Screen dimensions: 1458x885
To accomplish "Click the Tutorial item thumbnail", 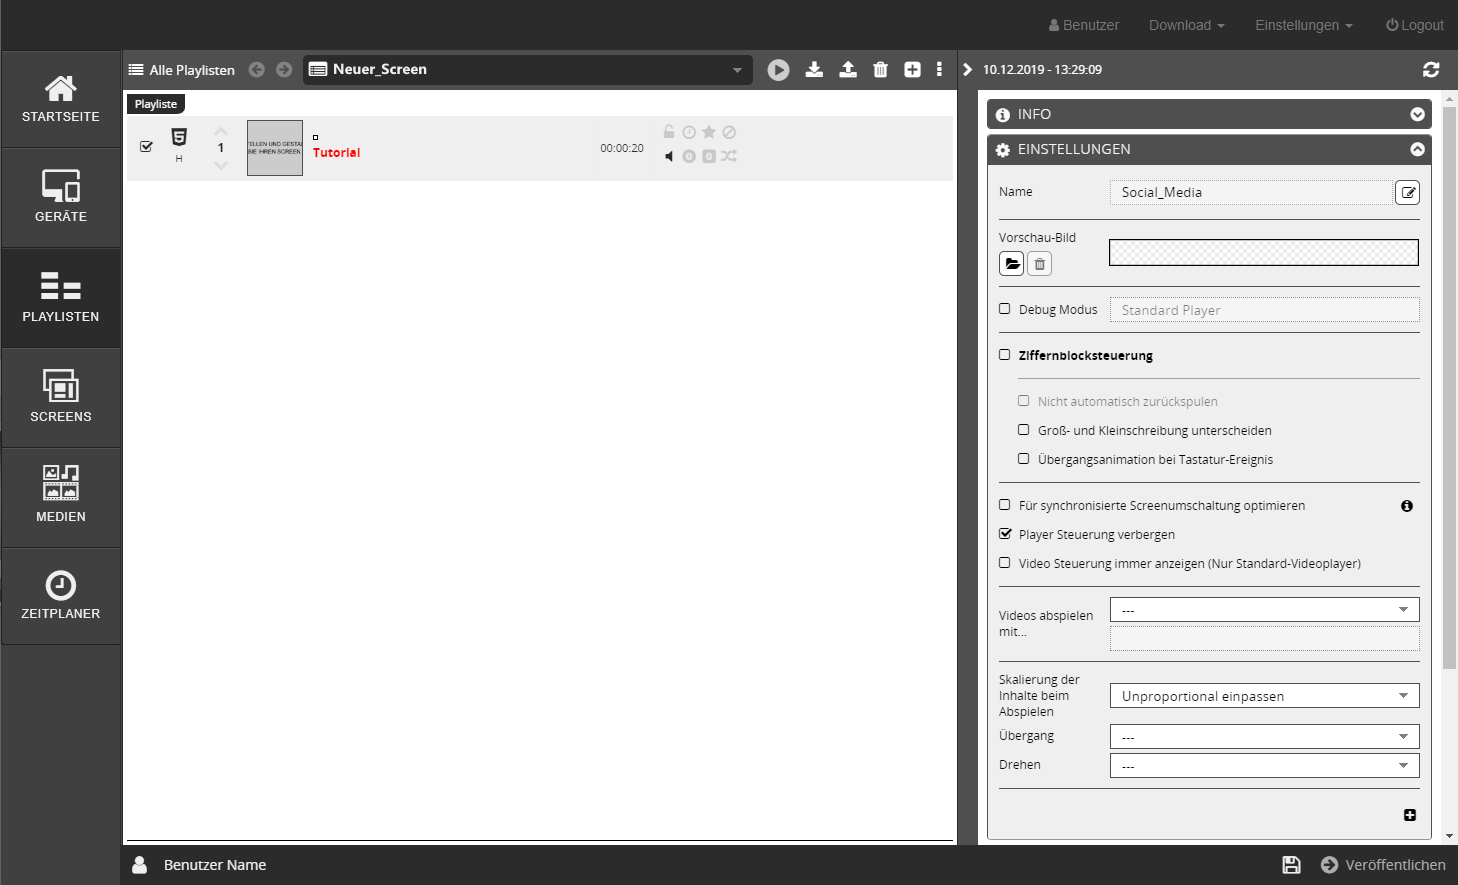I will pos(275,148).
